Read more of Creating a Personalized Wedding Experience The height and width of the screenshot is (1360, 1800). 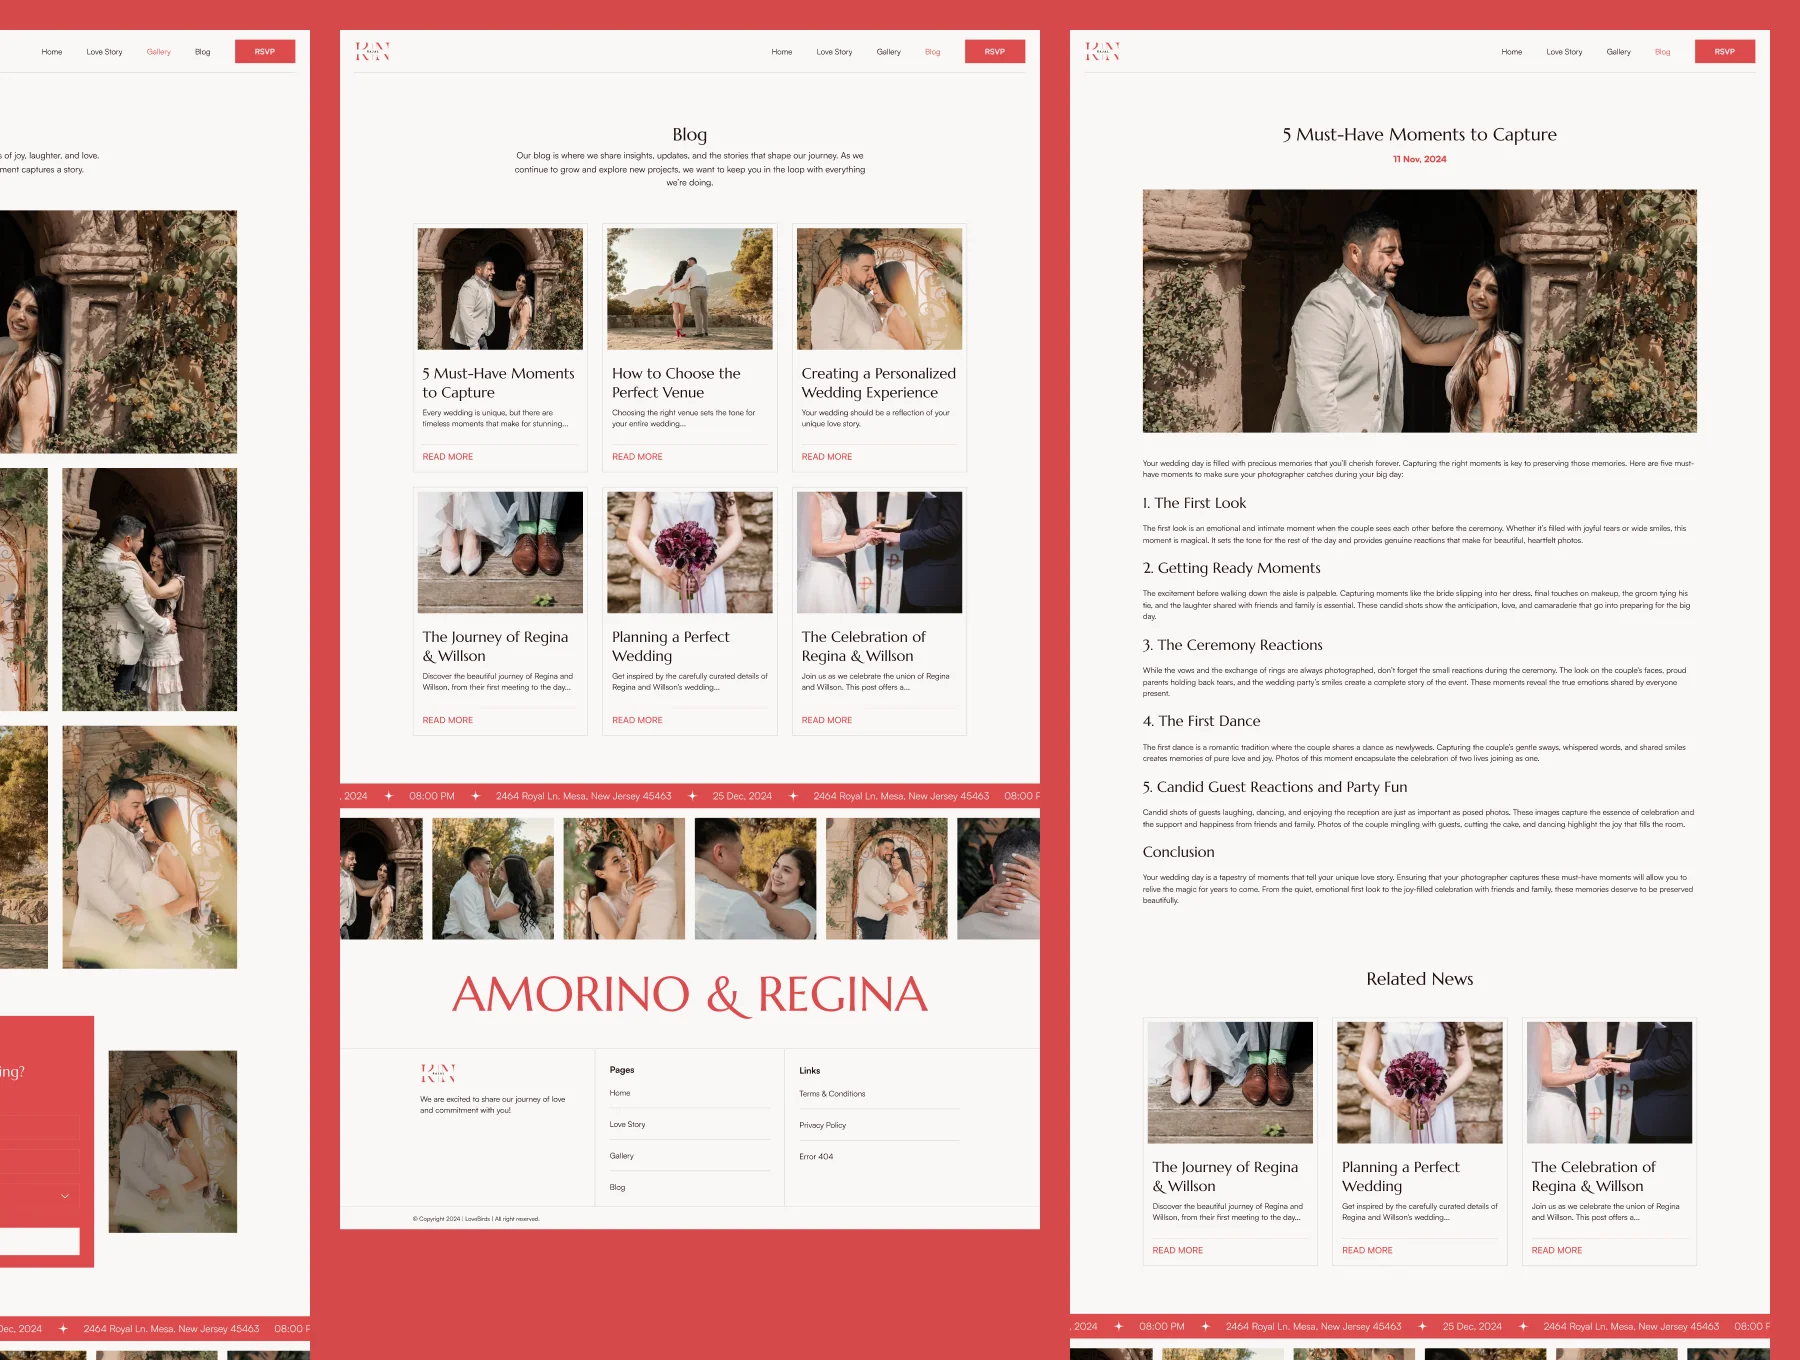[x=826, y=457]
